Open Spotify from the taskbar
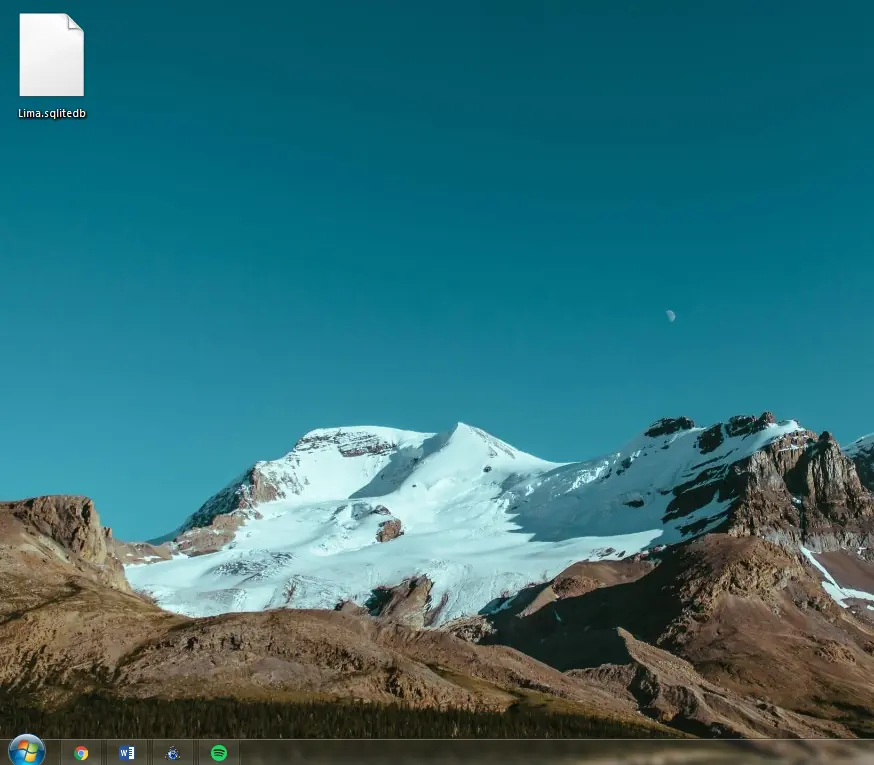Image resolution: width=874 pixels, height=765 pixels. click(x=219, y=753)
